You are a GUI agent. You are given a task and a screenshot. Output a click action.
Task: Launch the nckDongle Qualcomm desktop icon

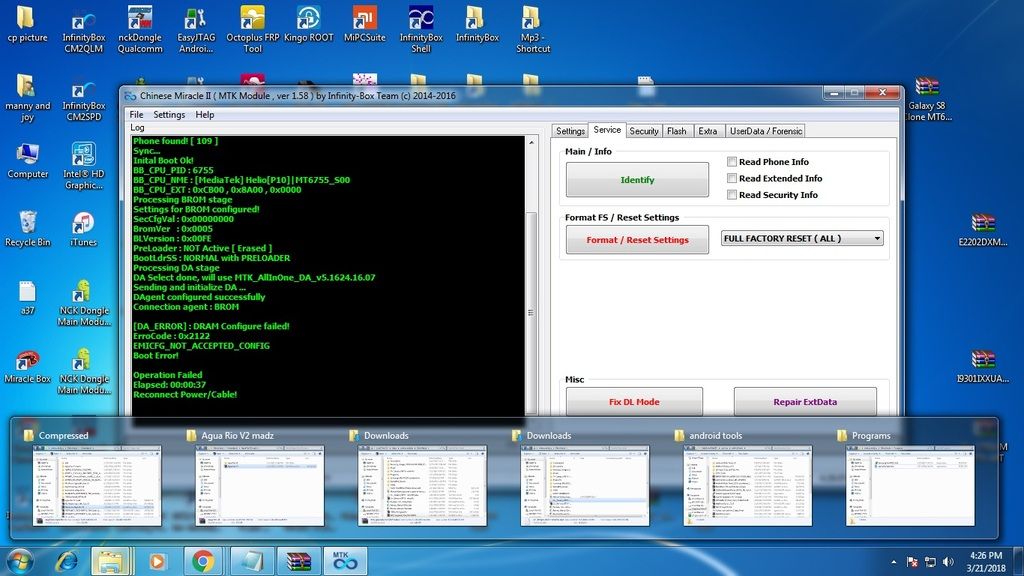[x=140, y=19]
